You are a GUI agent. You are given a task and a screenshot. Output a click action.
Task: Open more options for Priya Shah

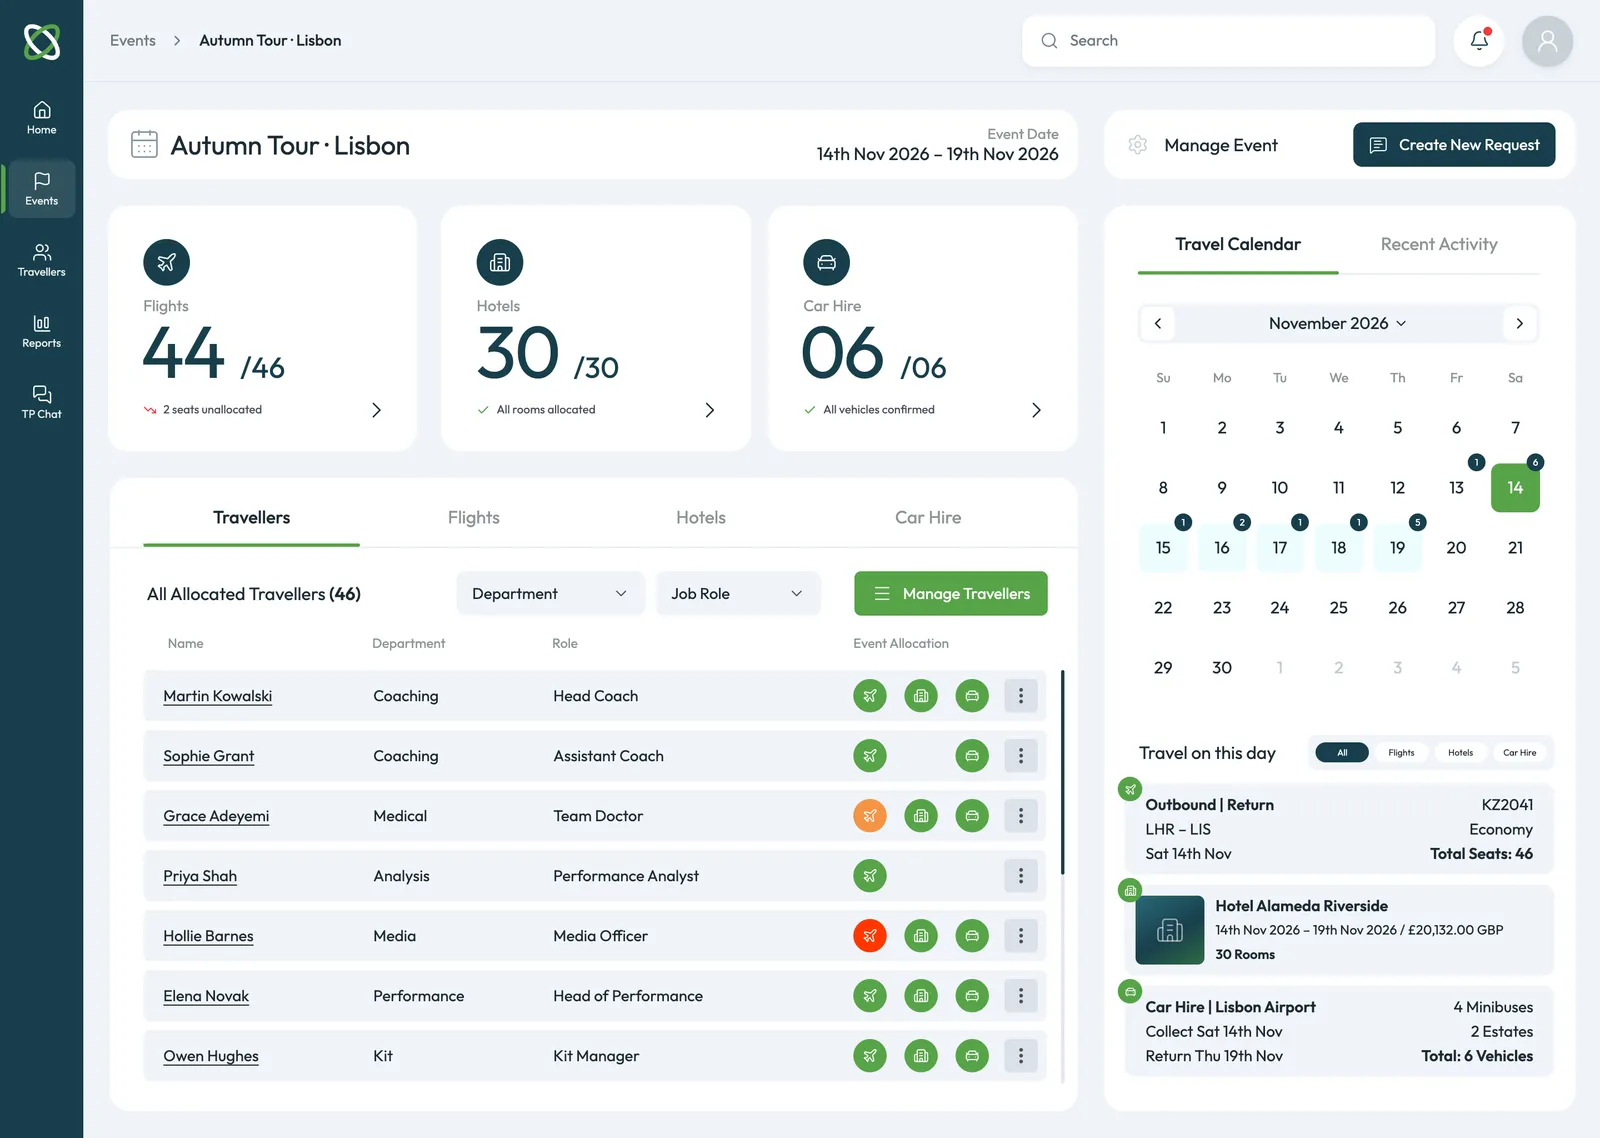(1021, 876)
